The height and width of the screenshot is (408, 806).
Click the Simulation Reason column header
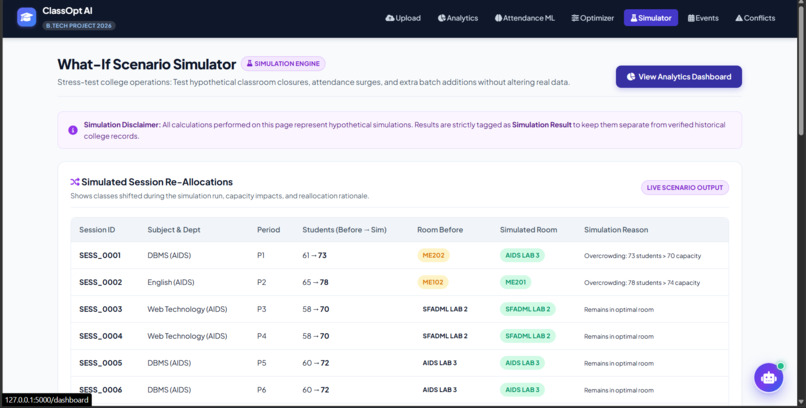tap(616, 230)
